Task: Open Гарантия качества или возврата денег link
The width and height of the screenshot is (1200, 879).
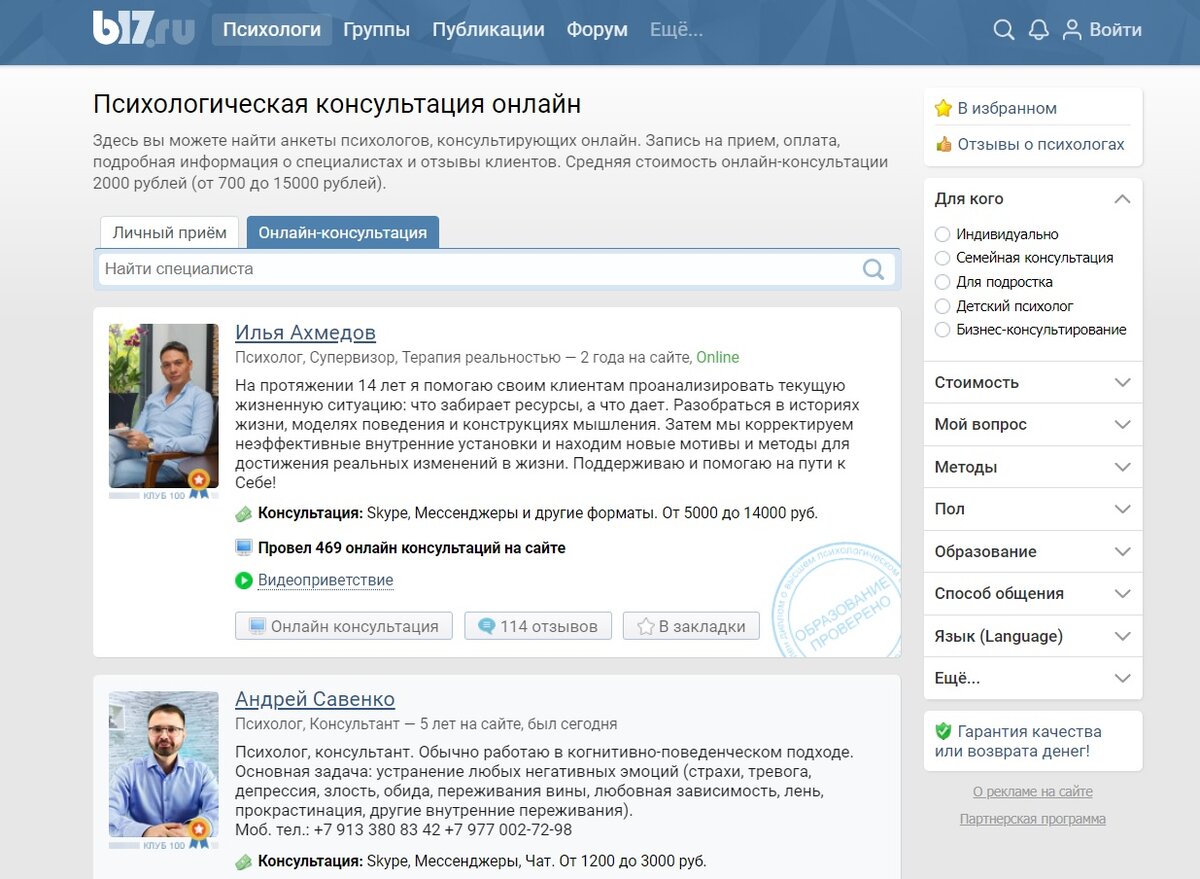Action: [x=1018, y=741]
